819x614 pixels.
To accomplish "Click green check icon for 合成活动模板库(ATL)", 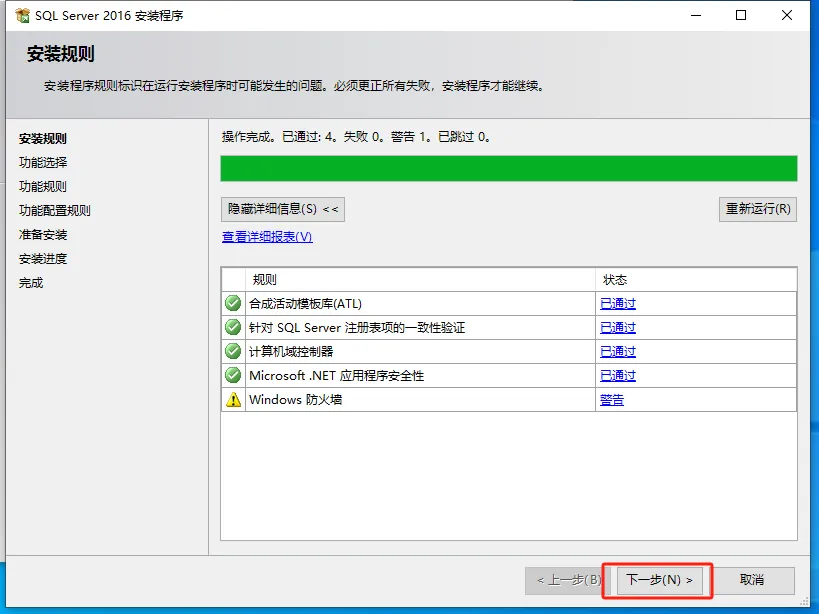I will 233,303.
